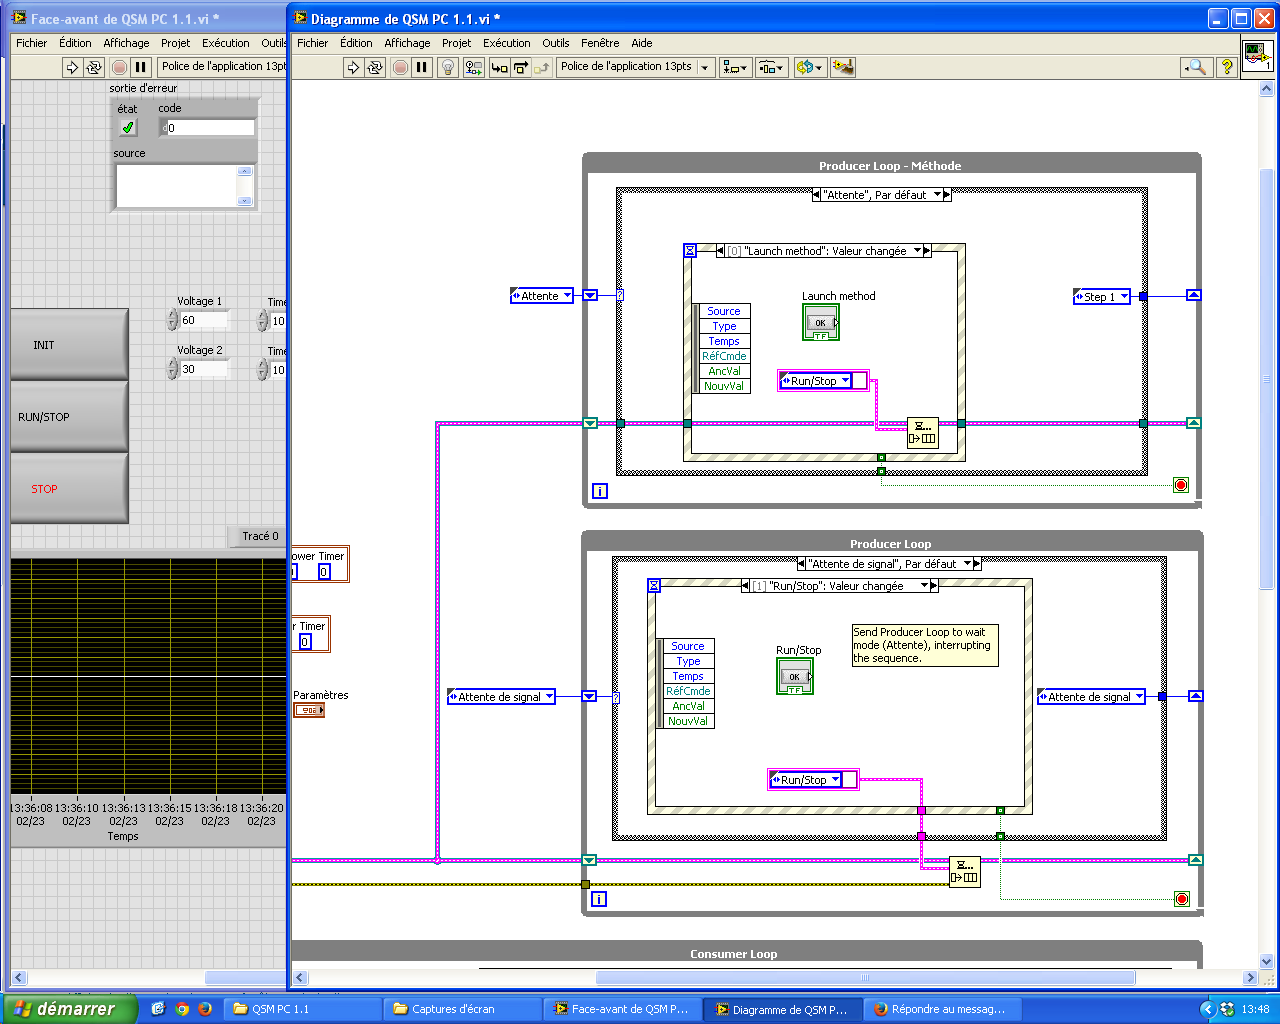This screenshot has width=1280, height=1024.
Task: Click Enqueue Element node in Méthode loop
Action: click(x=922, y=433)
